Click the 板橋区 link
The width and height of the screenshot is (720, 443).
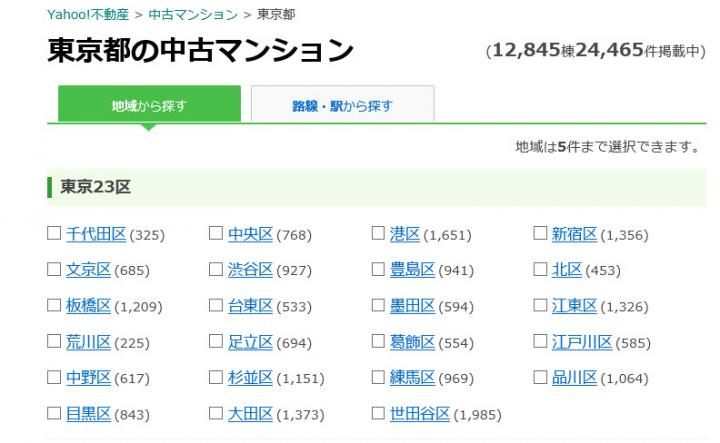tap(88, 306)
